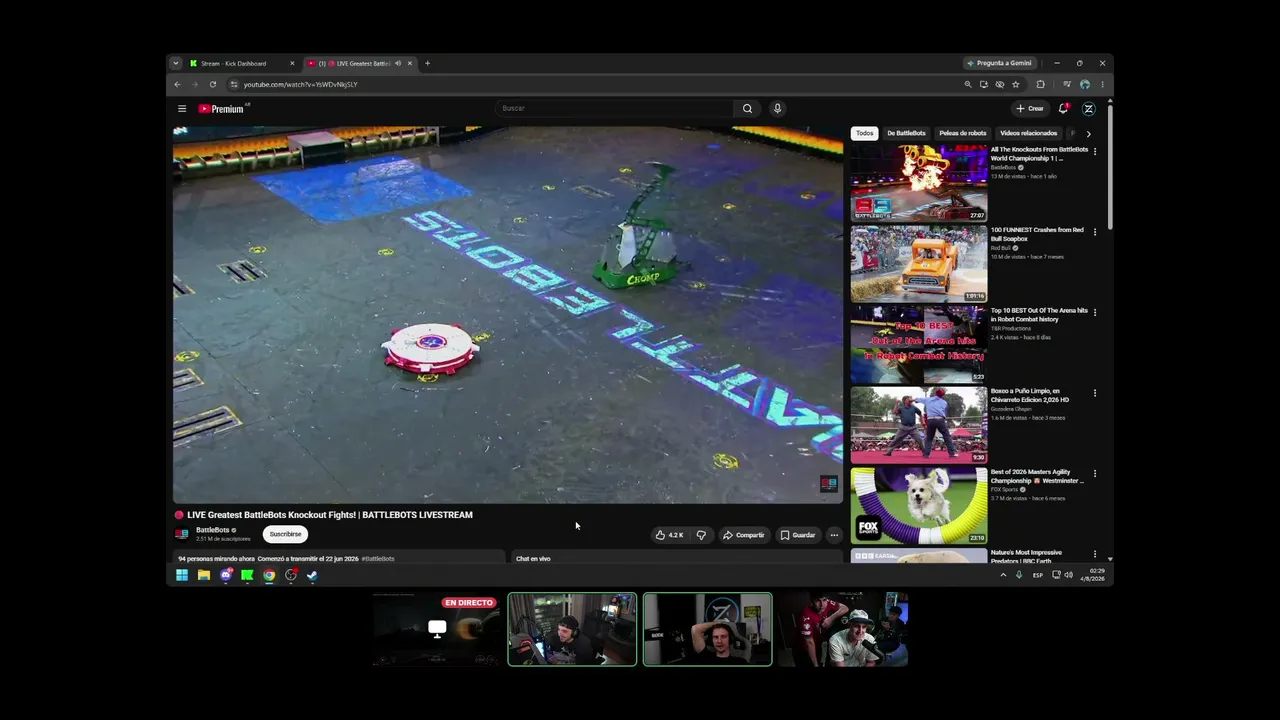Click the zoom magnifier in address bar
The image size is (1280, 720).
tap(968, 84)
